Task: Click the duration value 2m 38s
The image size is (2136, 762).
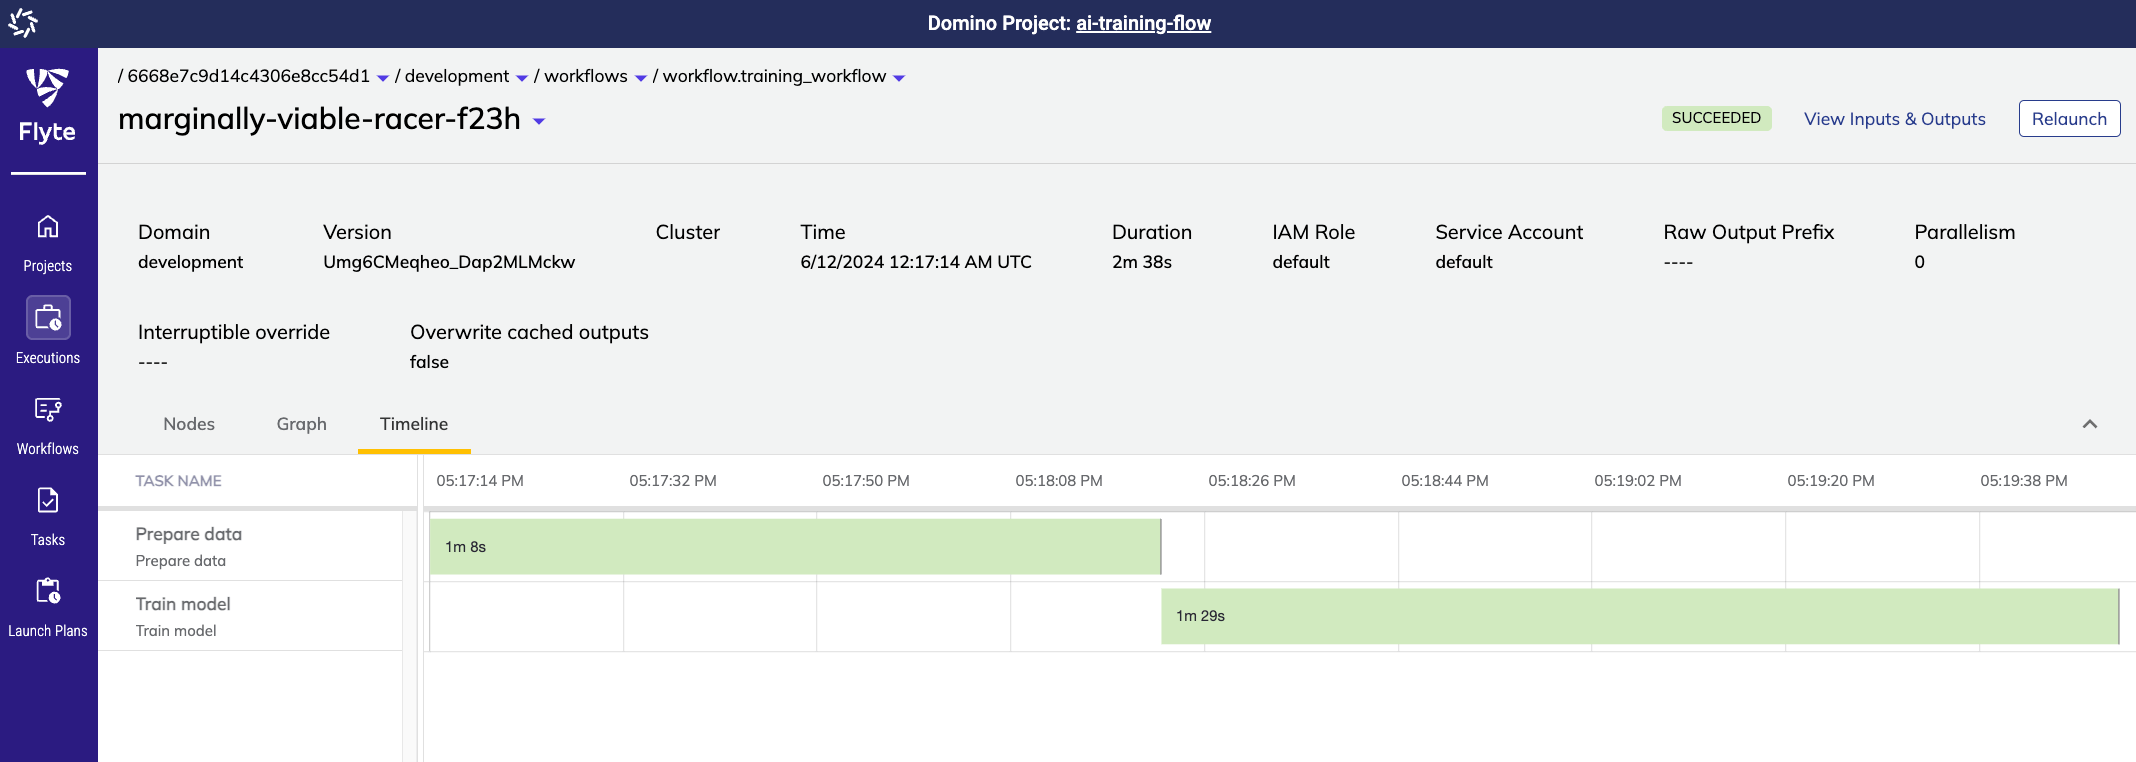Action: pos(1142,262)
